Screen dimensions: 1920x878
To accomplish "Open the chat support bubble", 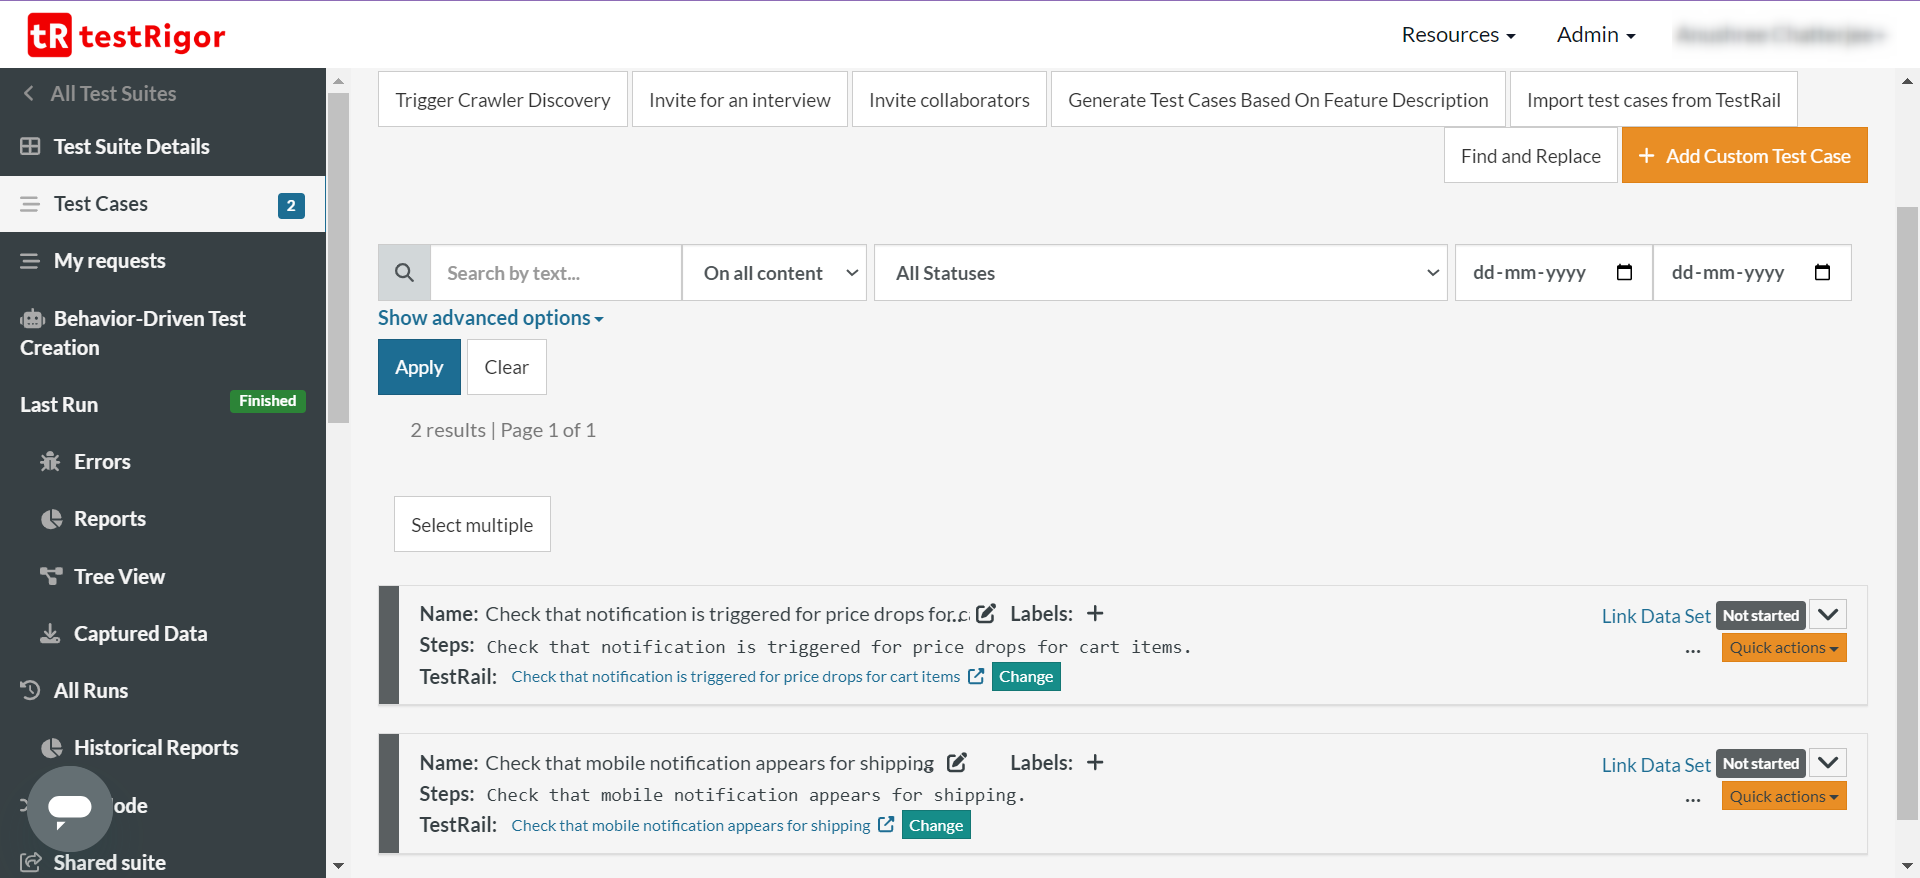I will tap(70, 808).
